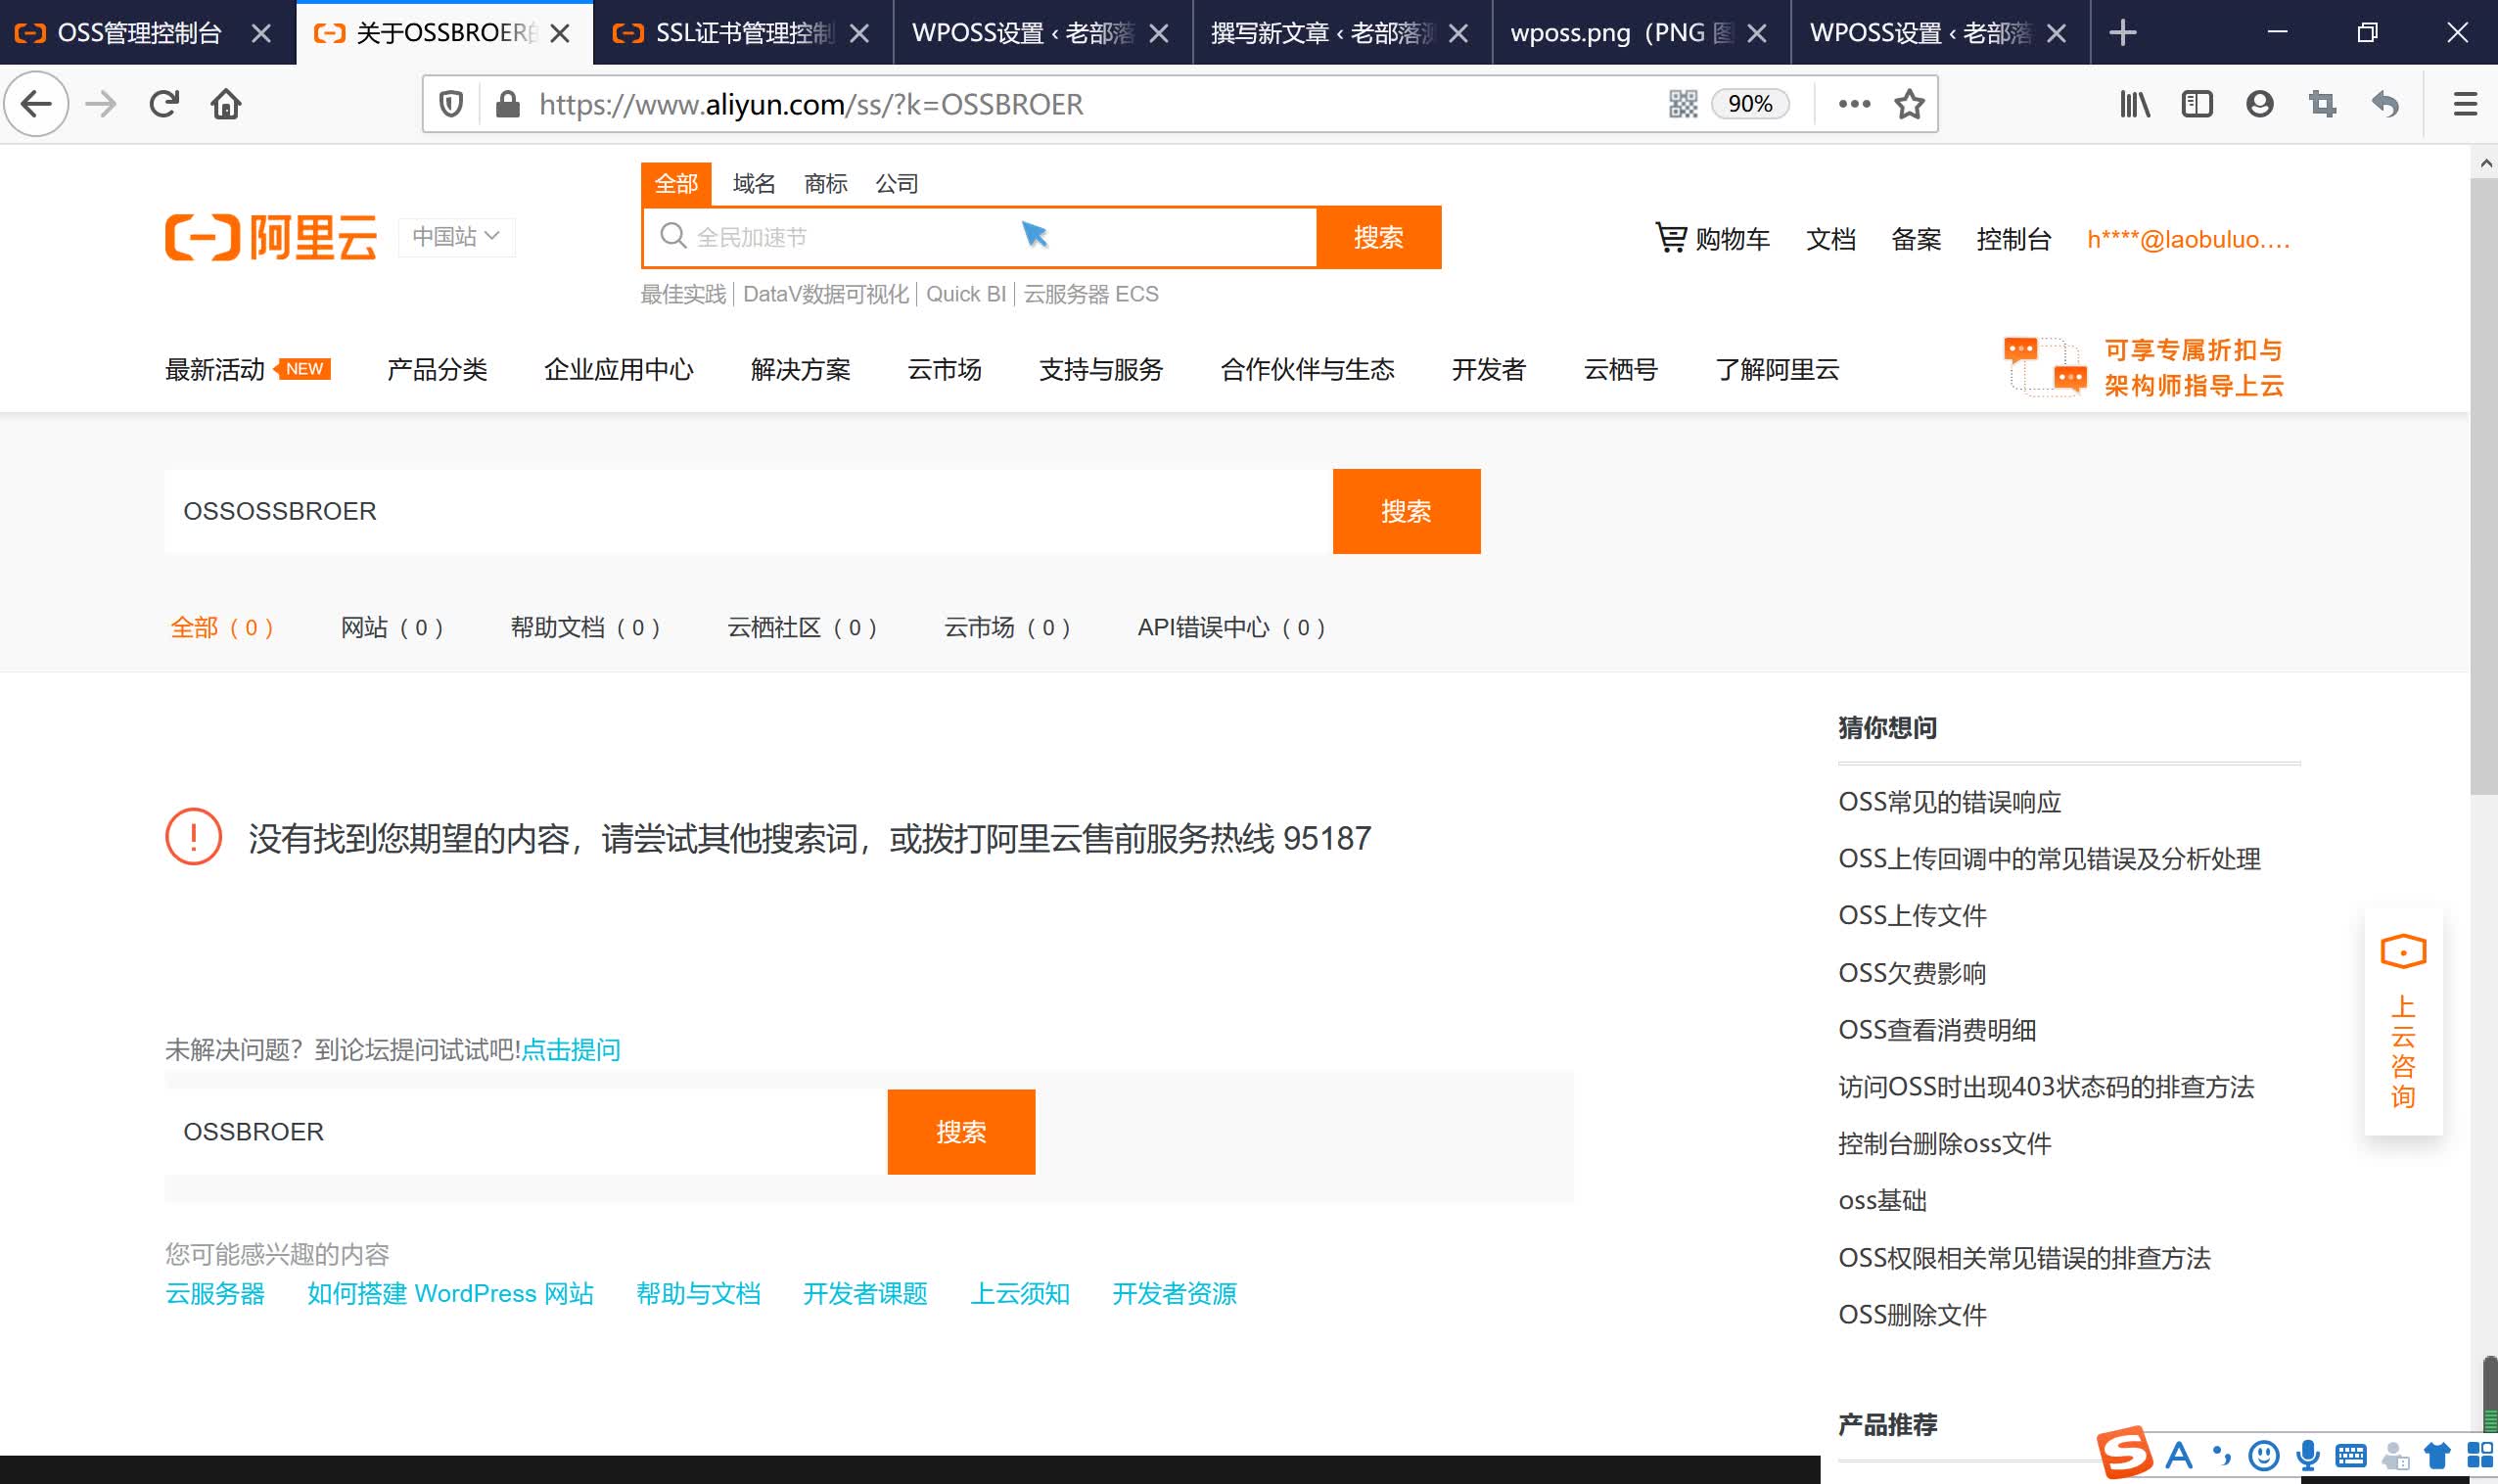
Task: Open the QR code generator icon
Action: pyautogui.click(x=1683, y=104)
